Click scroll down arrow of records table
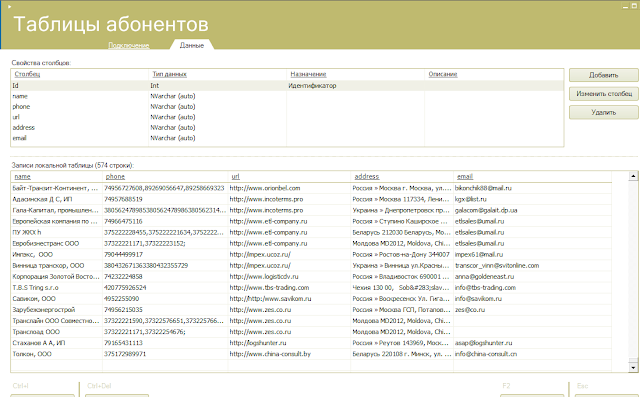 [x=633, y=368]
